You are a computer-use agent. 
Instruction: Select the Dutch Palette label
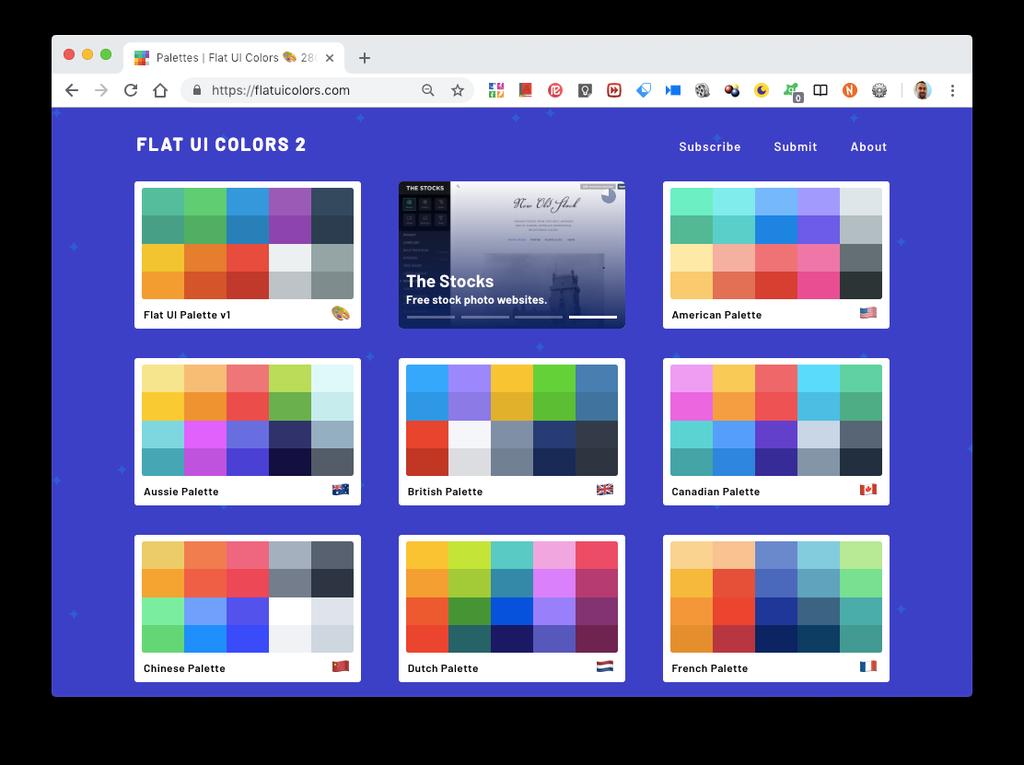(443, 668)
